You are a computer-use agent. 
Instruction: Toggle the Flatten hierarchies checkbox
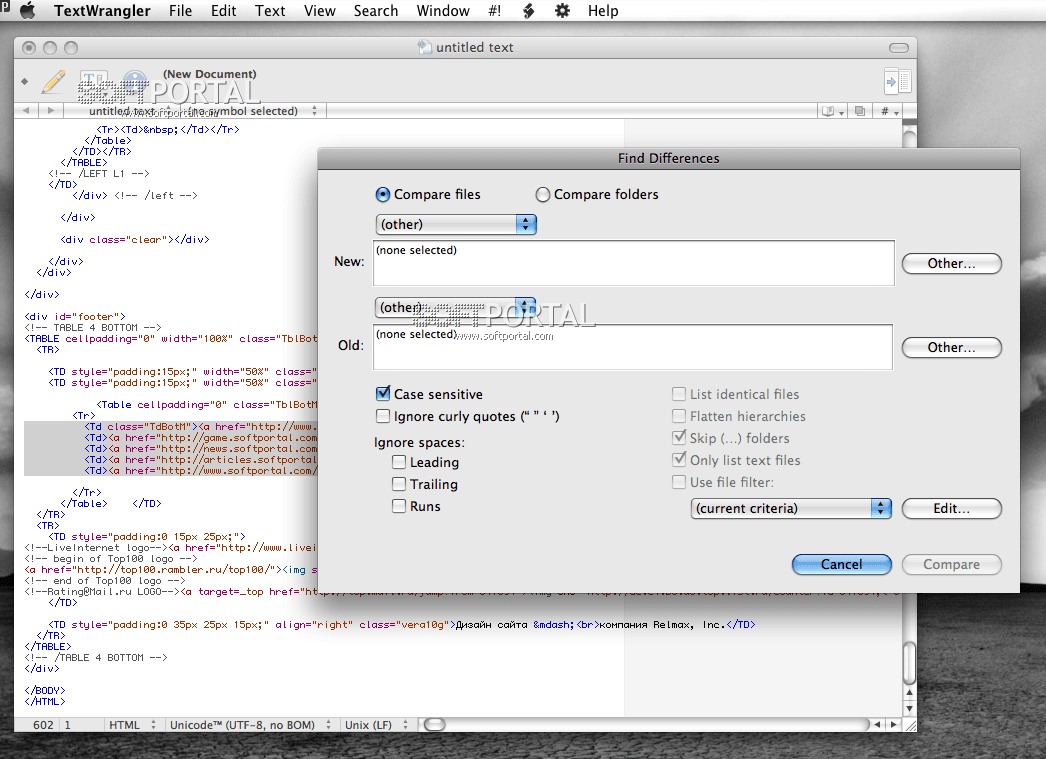click(x=679, y=416)
